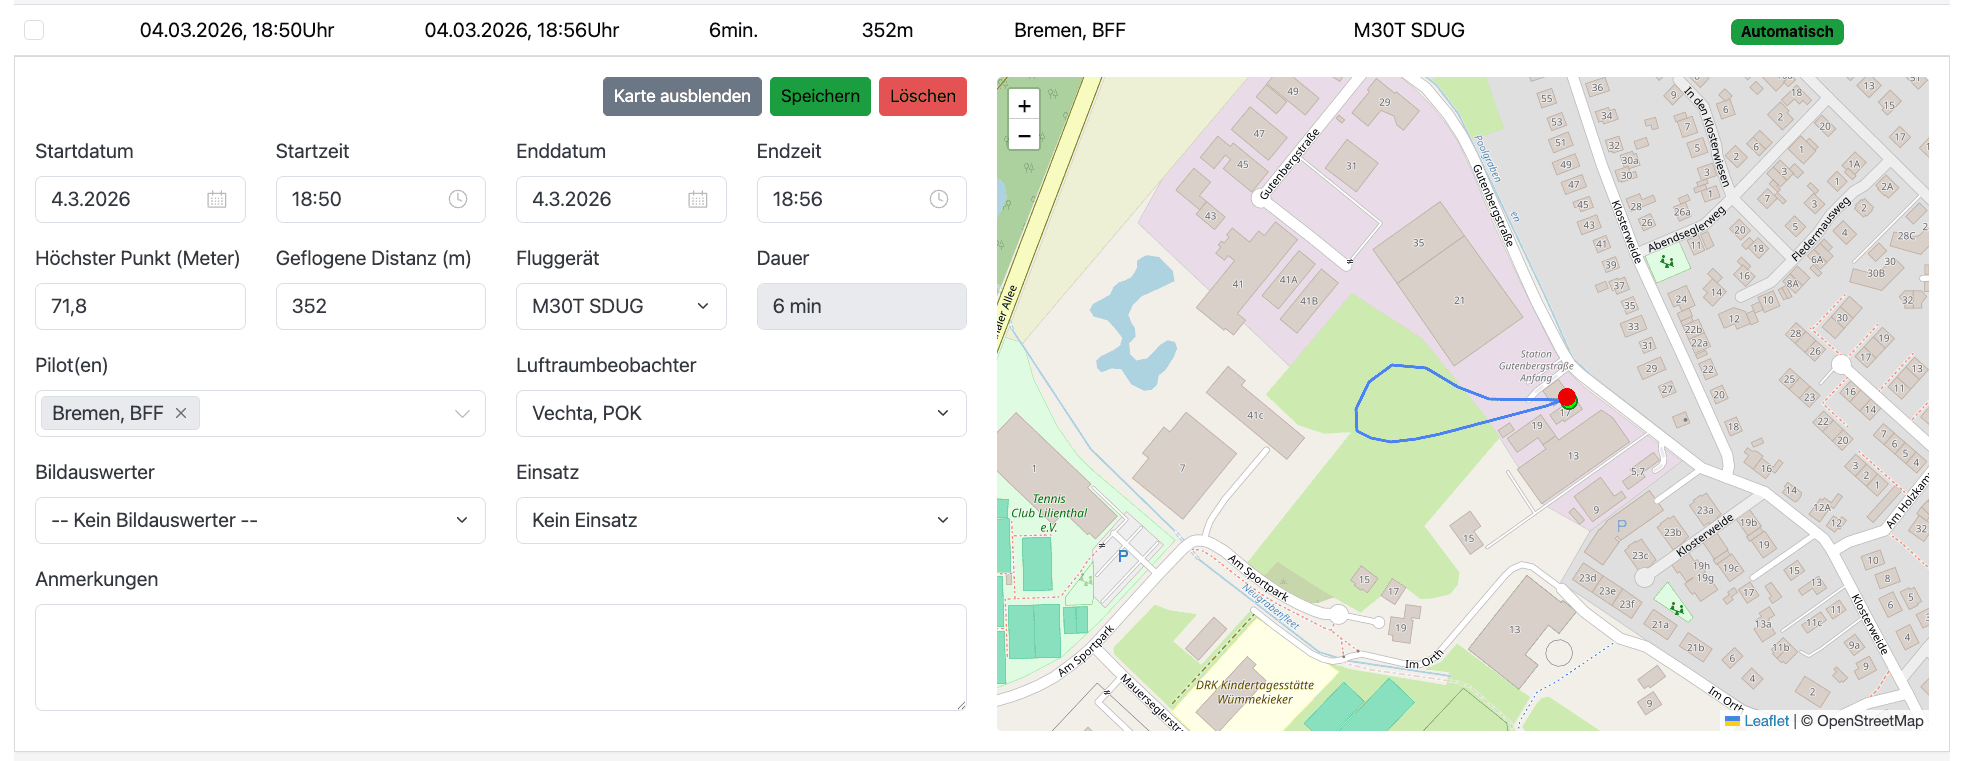
Task: Save the flight with Speichern
Action: pos(820,96)
